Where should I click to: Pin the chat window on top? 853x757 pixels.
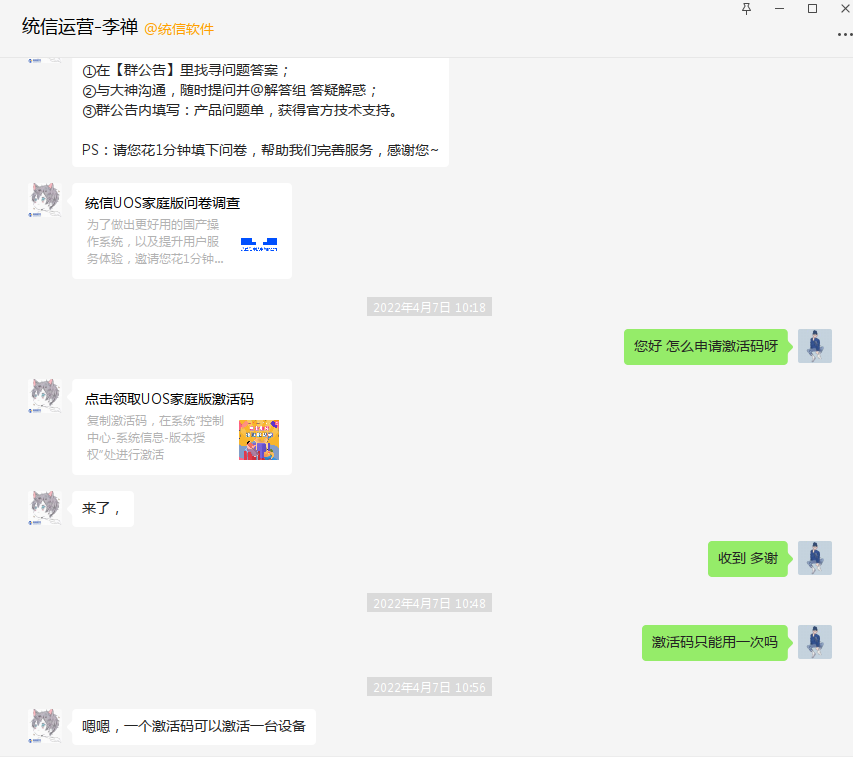[746, 9]
